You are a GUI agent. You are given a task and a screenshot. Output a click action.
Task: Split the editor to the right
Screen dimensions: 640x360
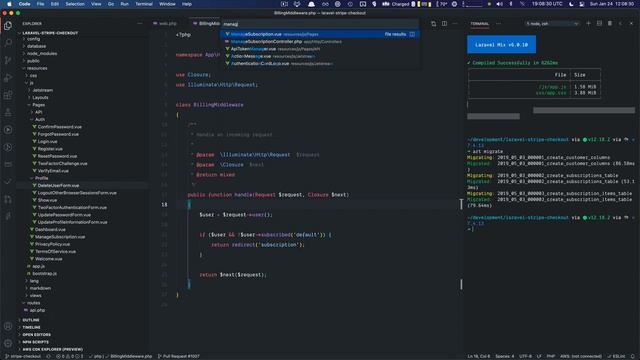coord(444,24)
